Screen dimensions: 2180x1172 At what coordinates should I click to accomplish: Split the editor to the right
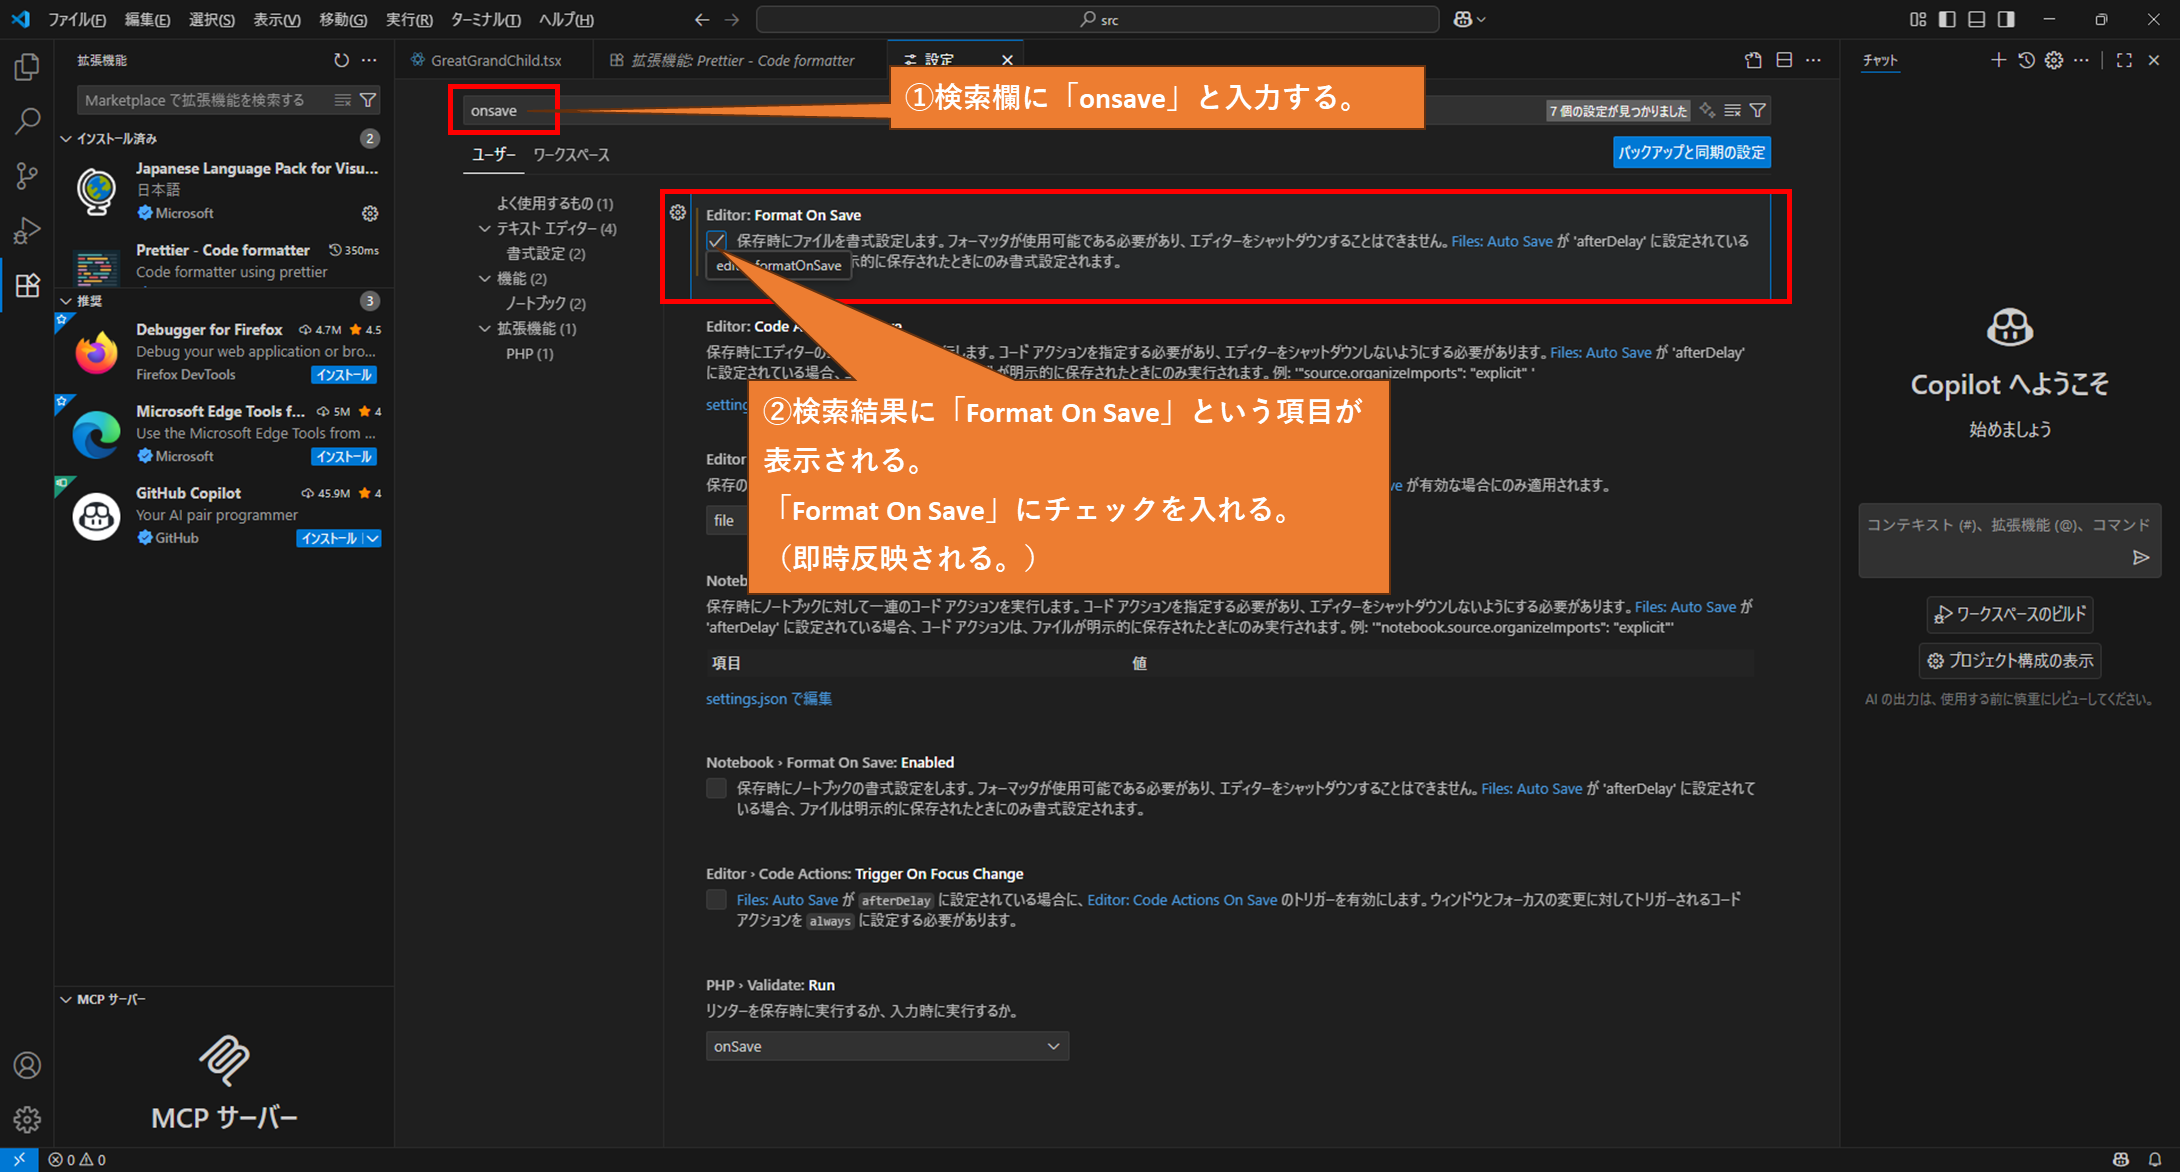point(1784,60)
